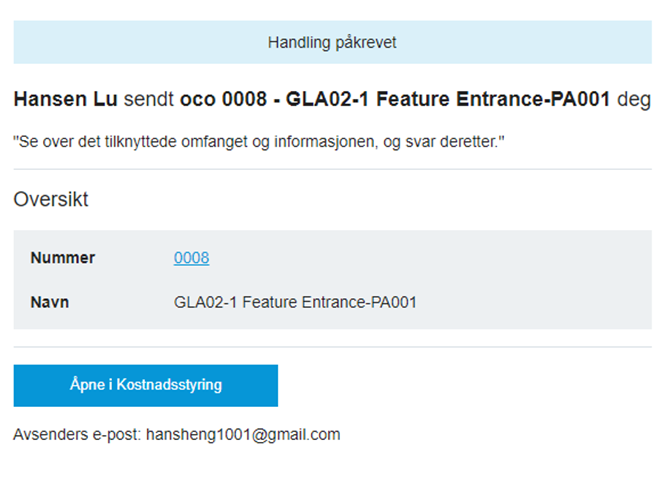Click the quoted message starting "Se over"
Screen dimensions: 654x482
258,143
